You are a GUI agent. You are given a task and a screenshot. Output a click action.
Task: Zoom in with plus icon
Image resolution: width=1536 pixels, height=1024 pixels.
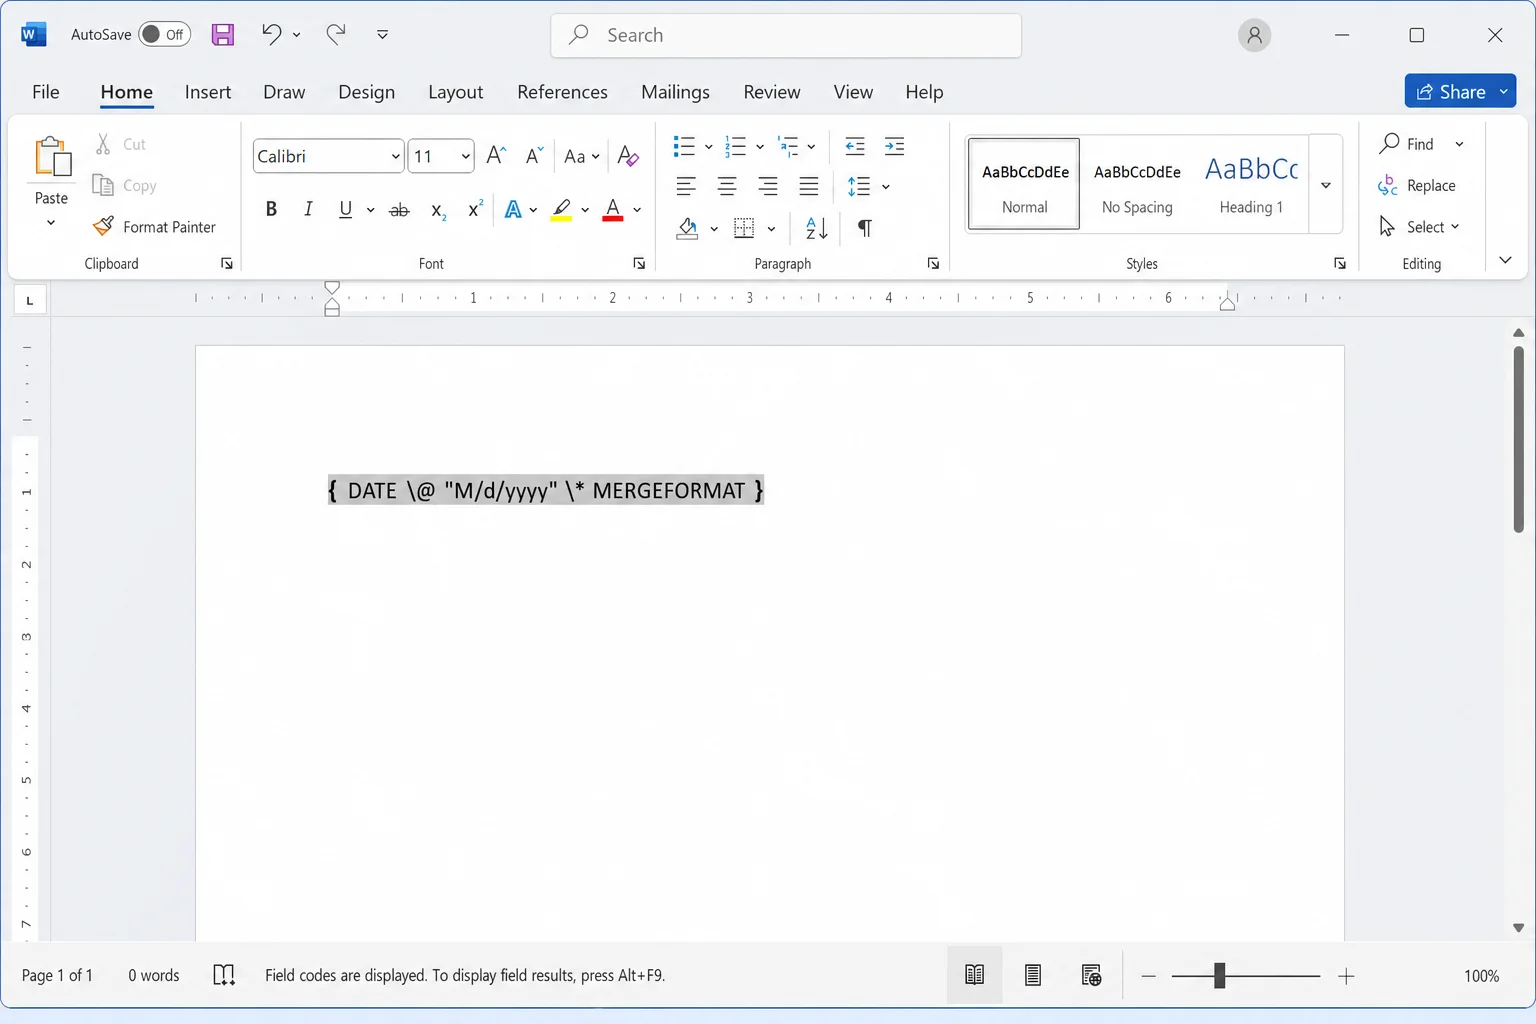1346,976
